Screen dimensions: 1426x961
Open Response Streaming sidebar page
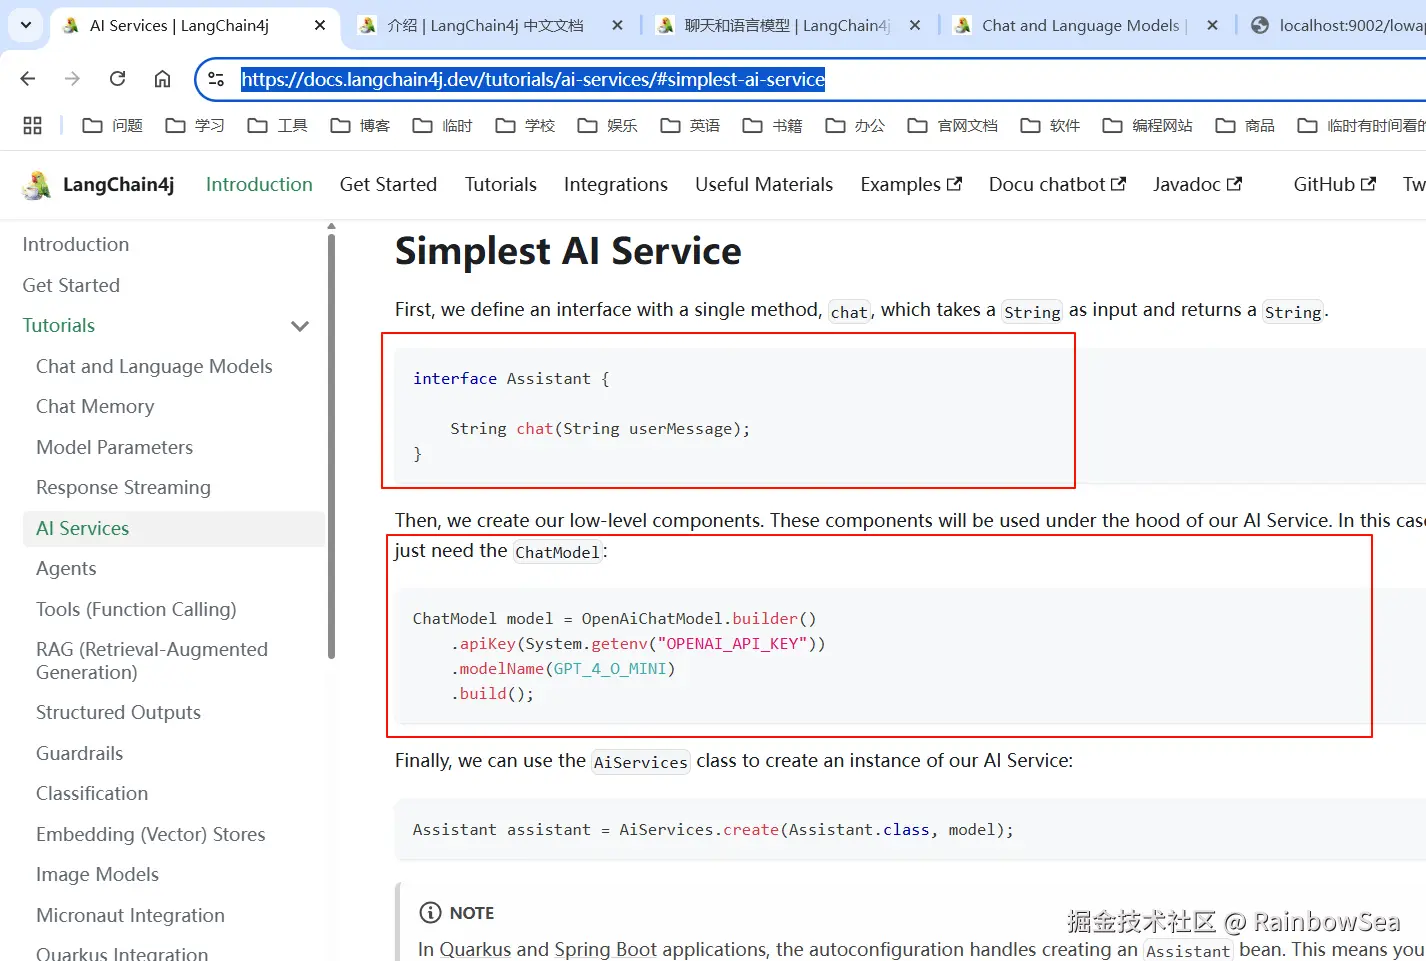click(123, 488)
